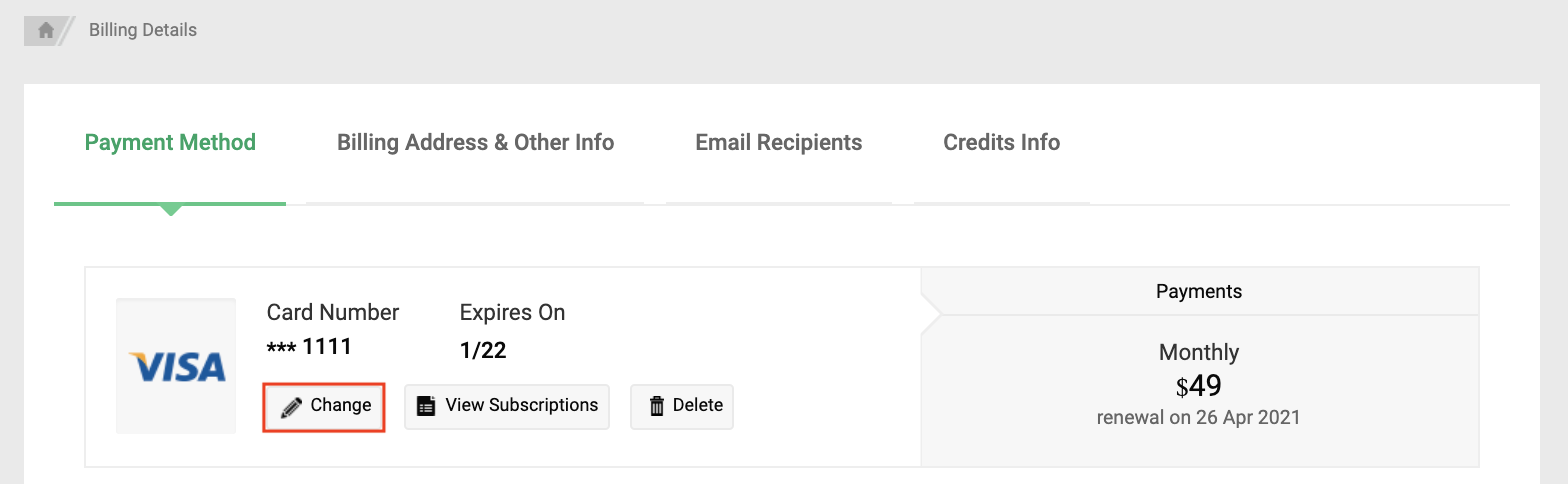Click the VISA card logo

tap(176, 367)
